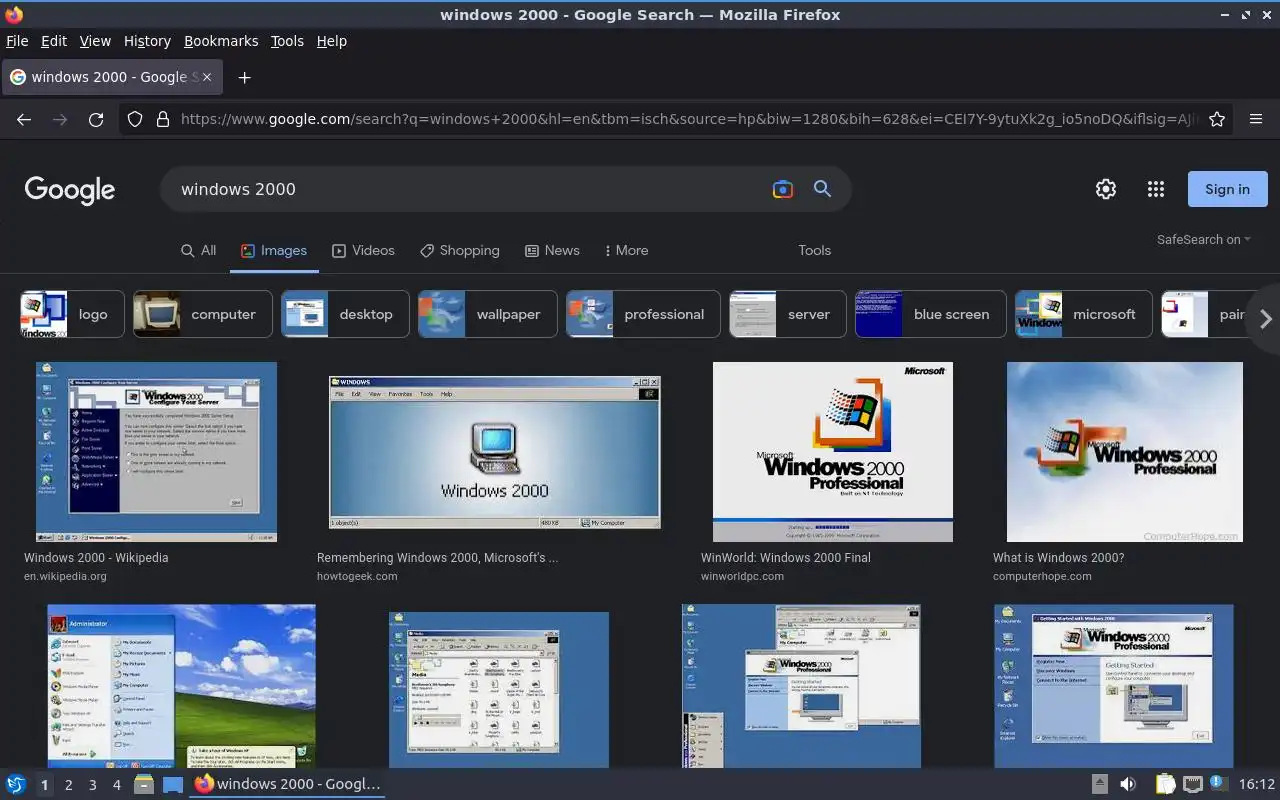Switch to workspace 4 in taskbar

point(116,785)
